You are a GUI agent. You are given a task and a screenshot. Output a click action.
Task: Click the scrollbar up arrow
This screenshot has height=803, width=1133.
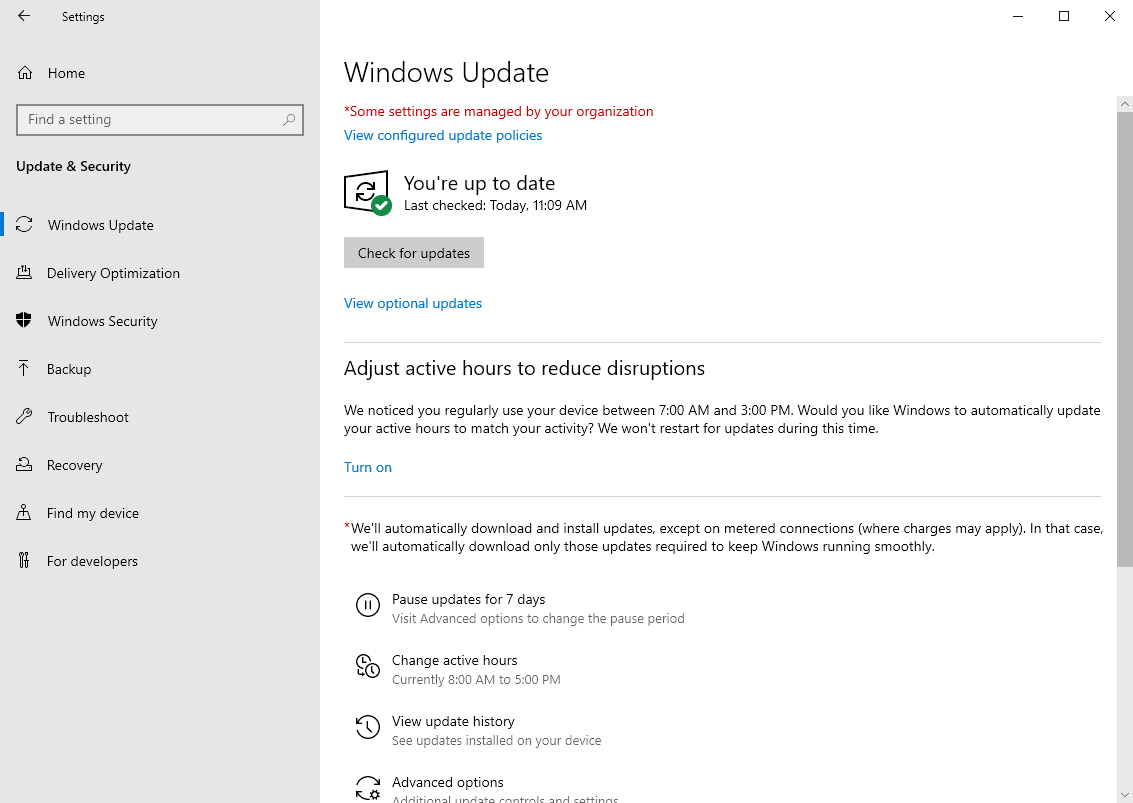coord(1124,104)
